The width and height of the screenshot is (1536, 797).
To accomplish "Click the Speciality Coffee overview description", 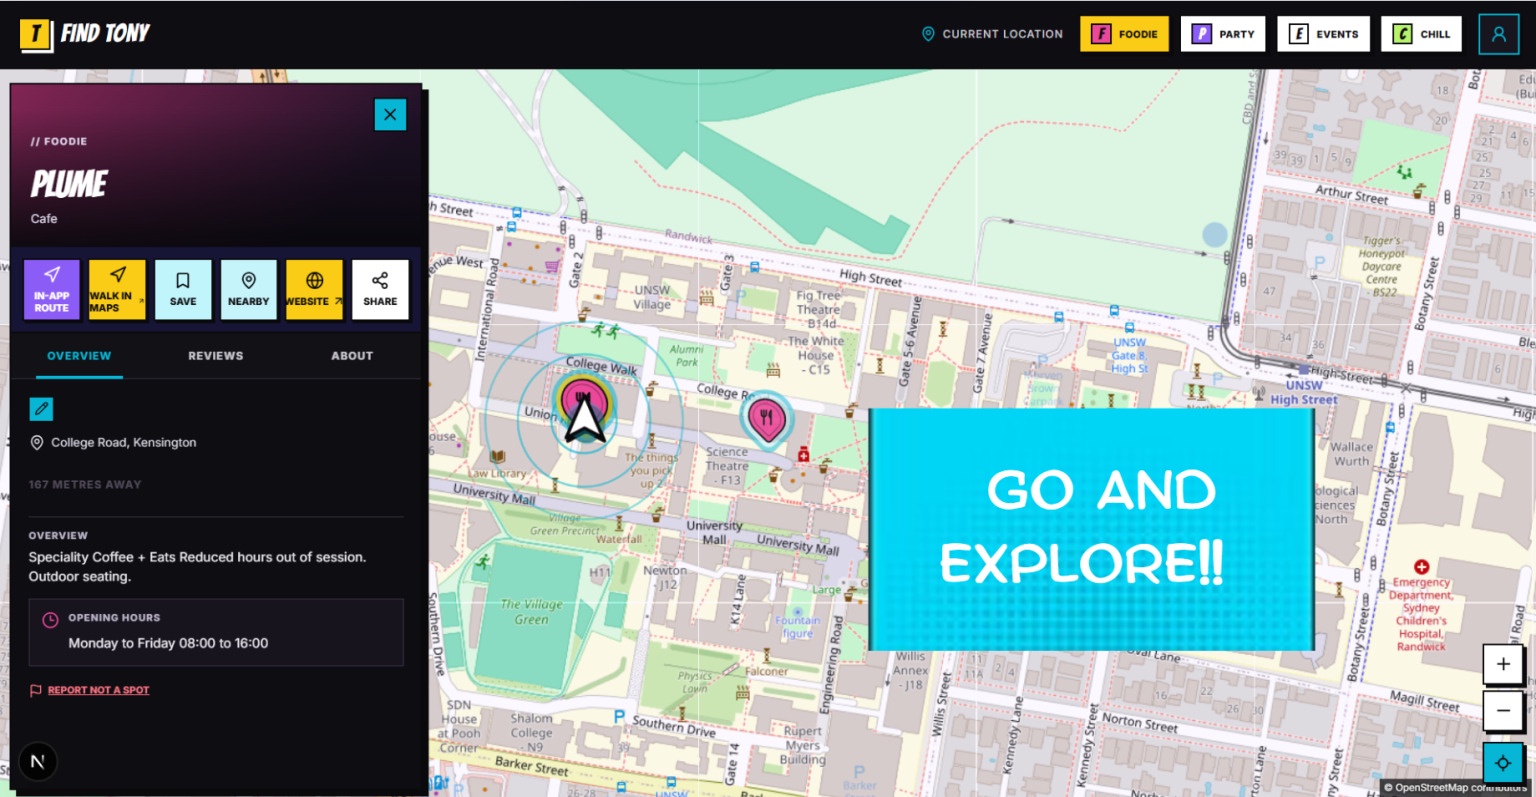I will point(197,567).
